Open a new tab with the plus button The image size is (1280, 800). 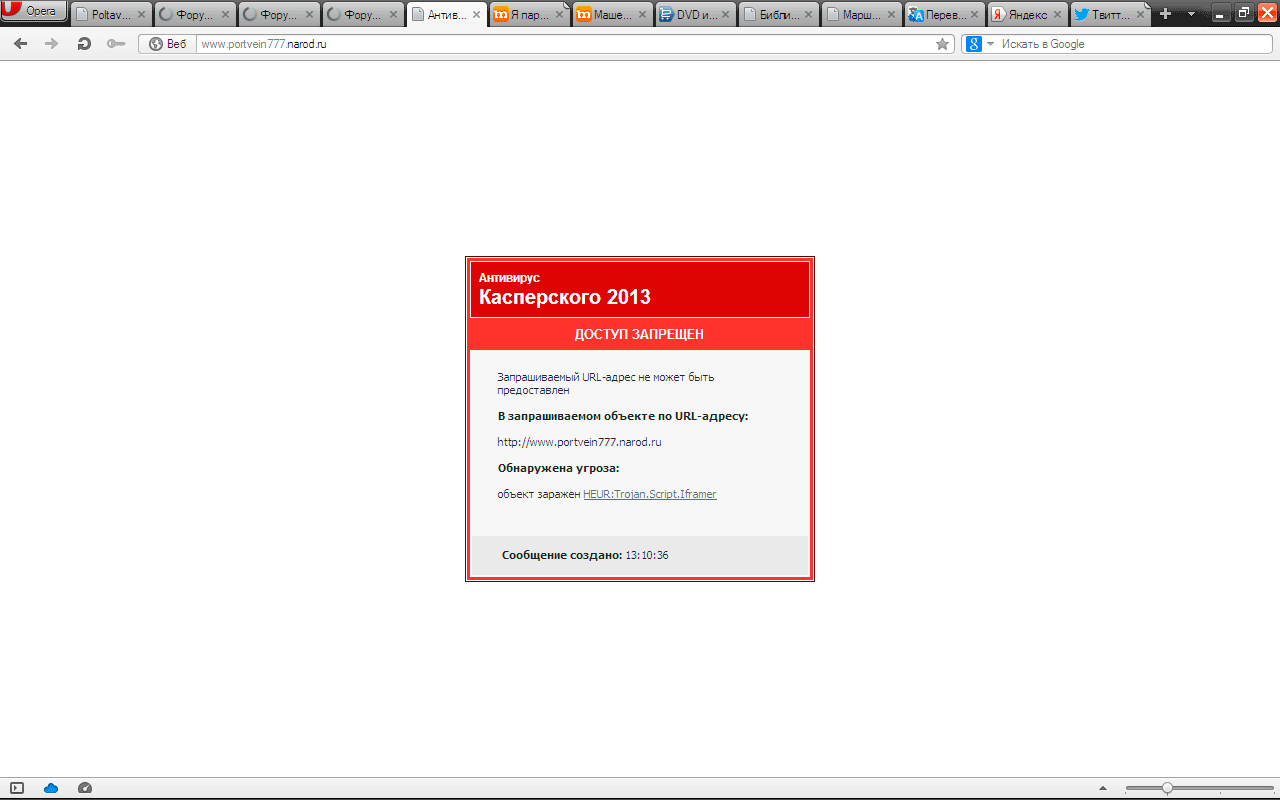pos(1165,14)
